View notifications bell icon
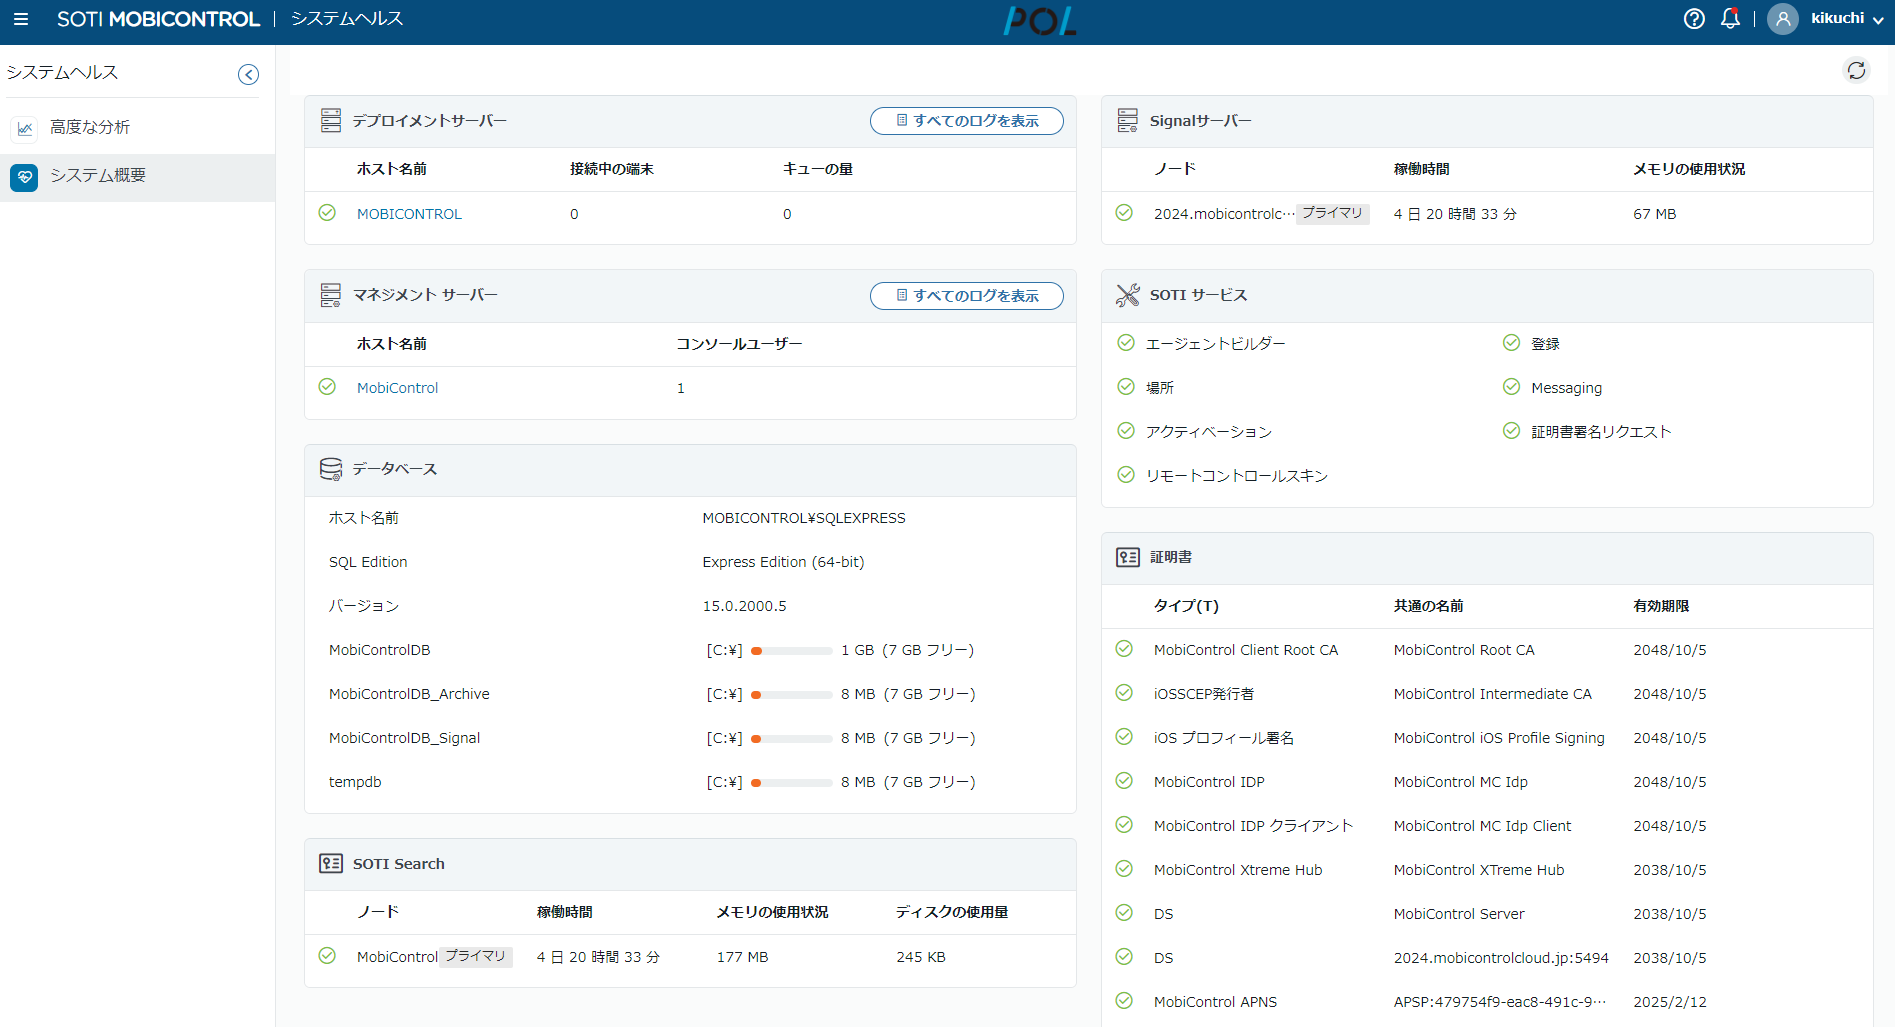Viewport: 1895px width, 1027px height. coord(1730,19)
